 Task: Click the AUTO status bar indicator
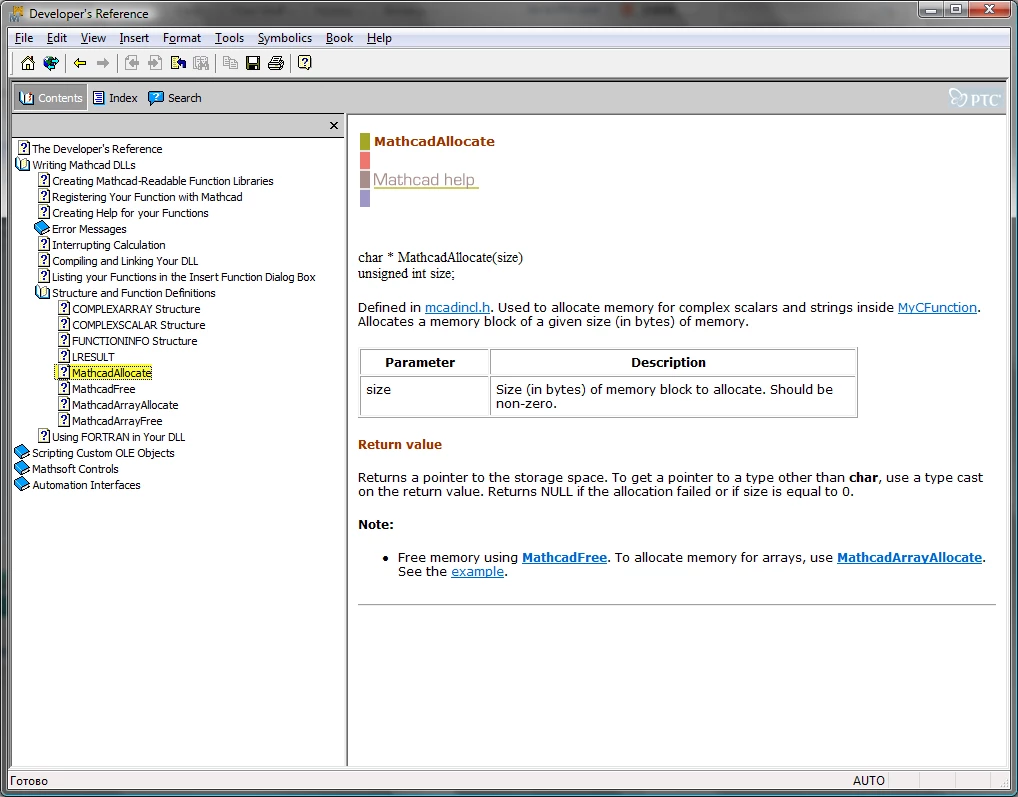(x=868, y=780)
